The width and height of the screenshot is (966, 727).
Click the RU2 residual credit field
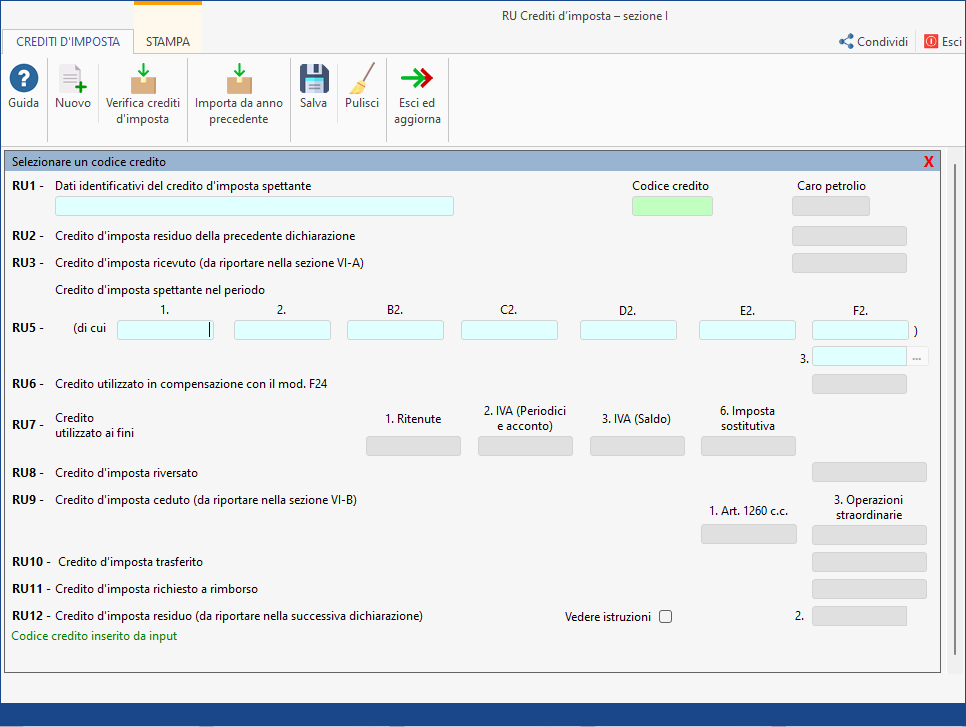click(x=849, y=236)
